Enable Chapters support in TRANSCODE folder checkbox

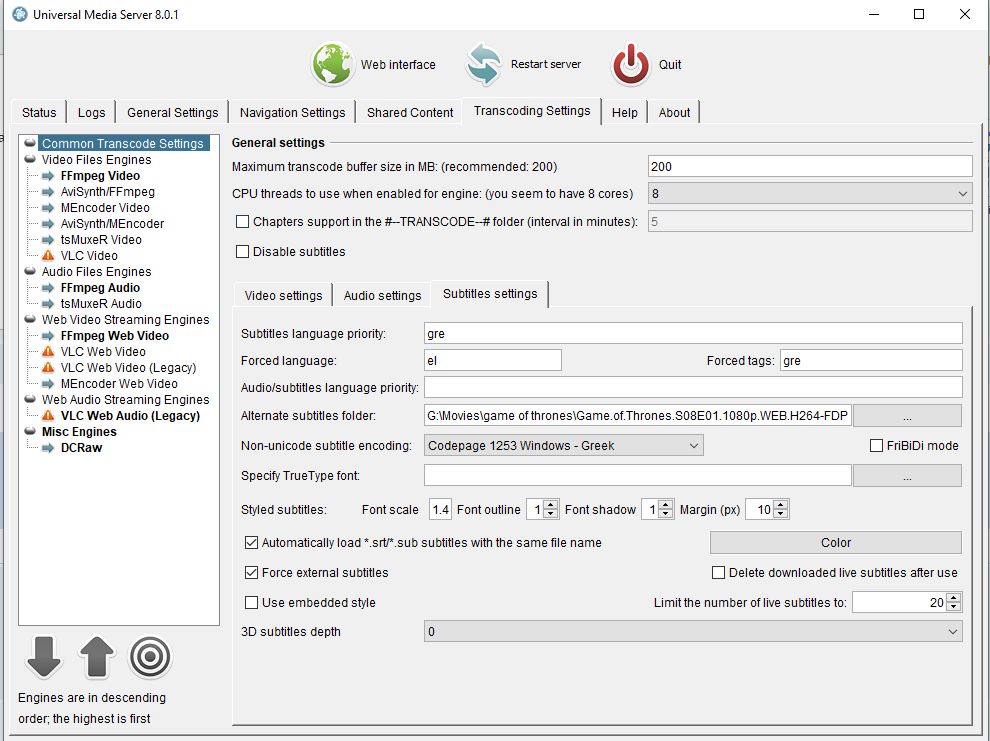pos(242,222)
